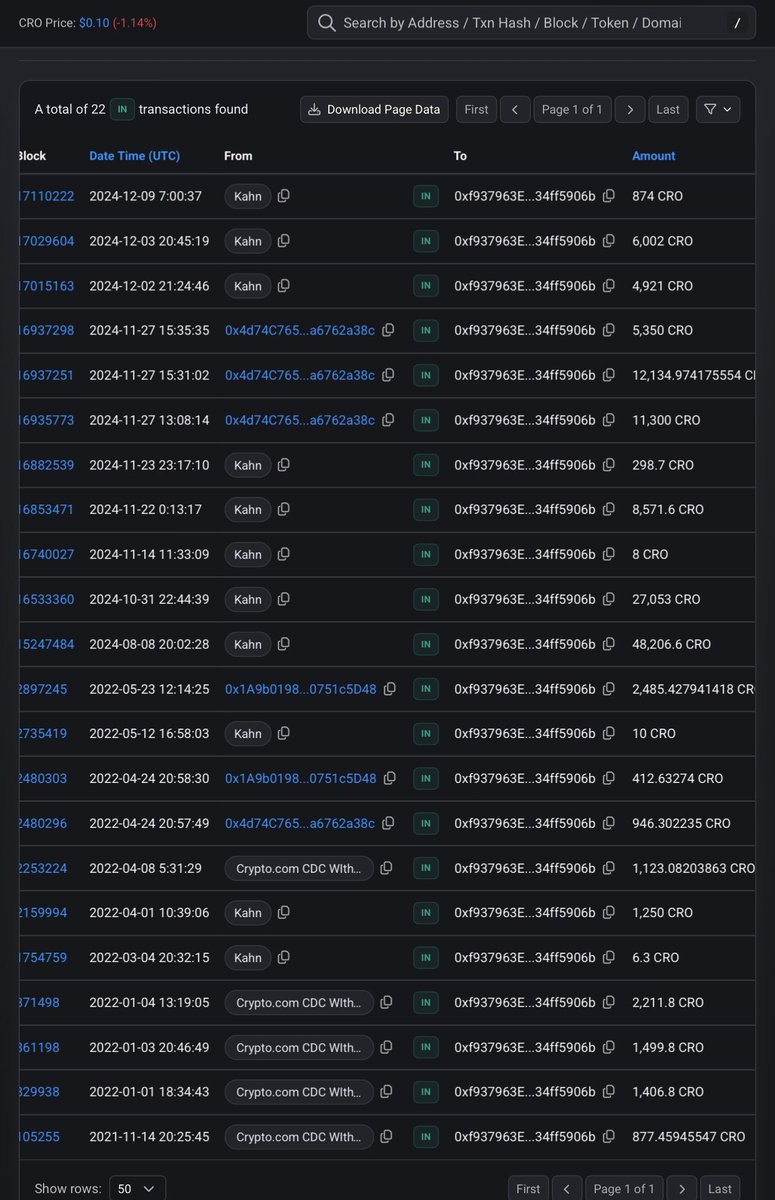
Task: Copy To address in 1,499.8 CRO row
Action: (609, 1047)
